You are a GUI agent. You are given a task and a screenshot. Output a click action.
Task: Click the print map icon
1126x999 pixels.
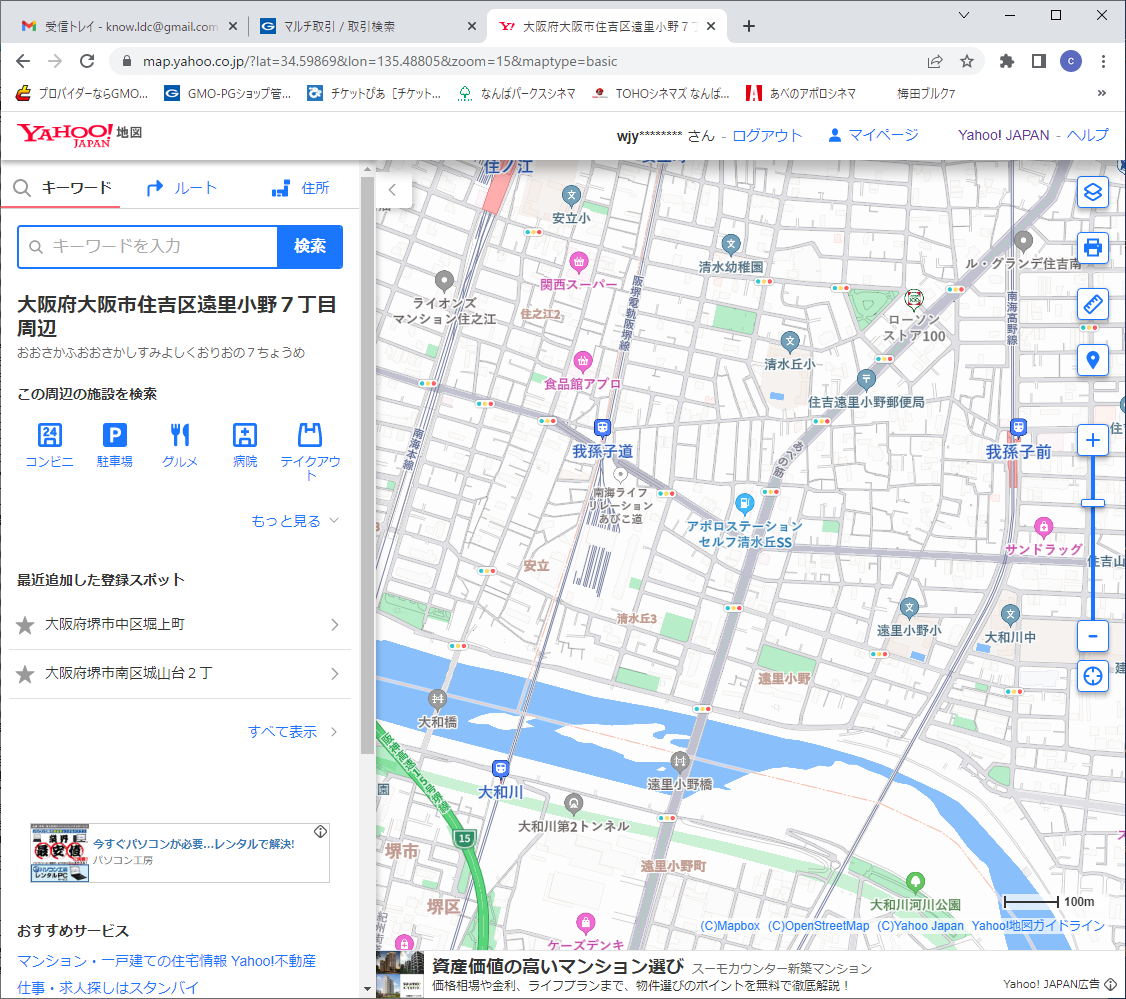tap(1093, 247)
